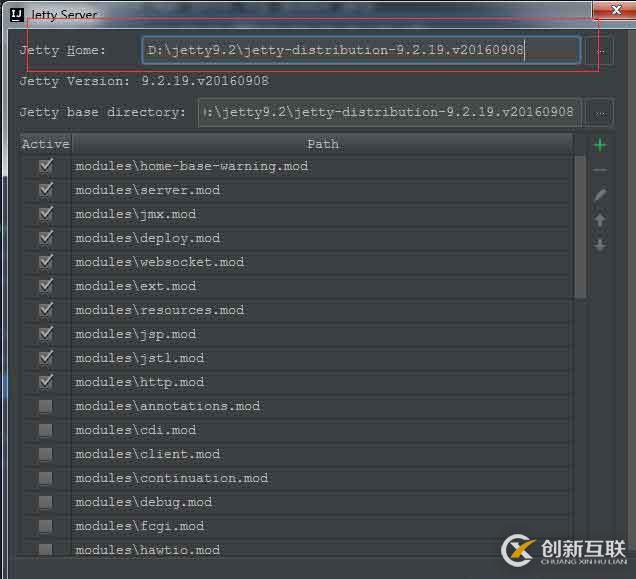Uncheck resources.mod module checkbox
This screenshot has height=579, width=636.
pyautogui.click(x=45, y=310)
